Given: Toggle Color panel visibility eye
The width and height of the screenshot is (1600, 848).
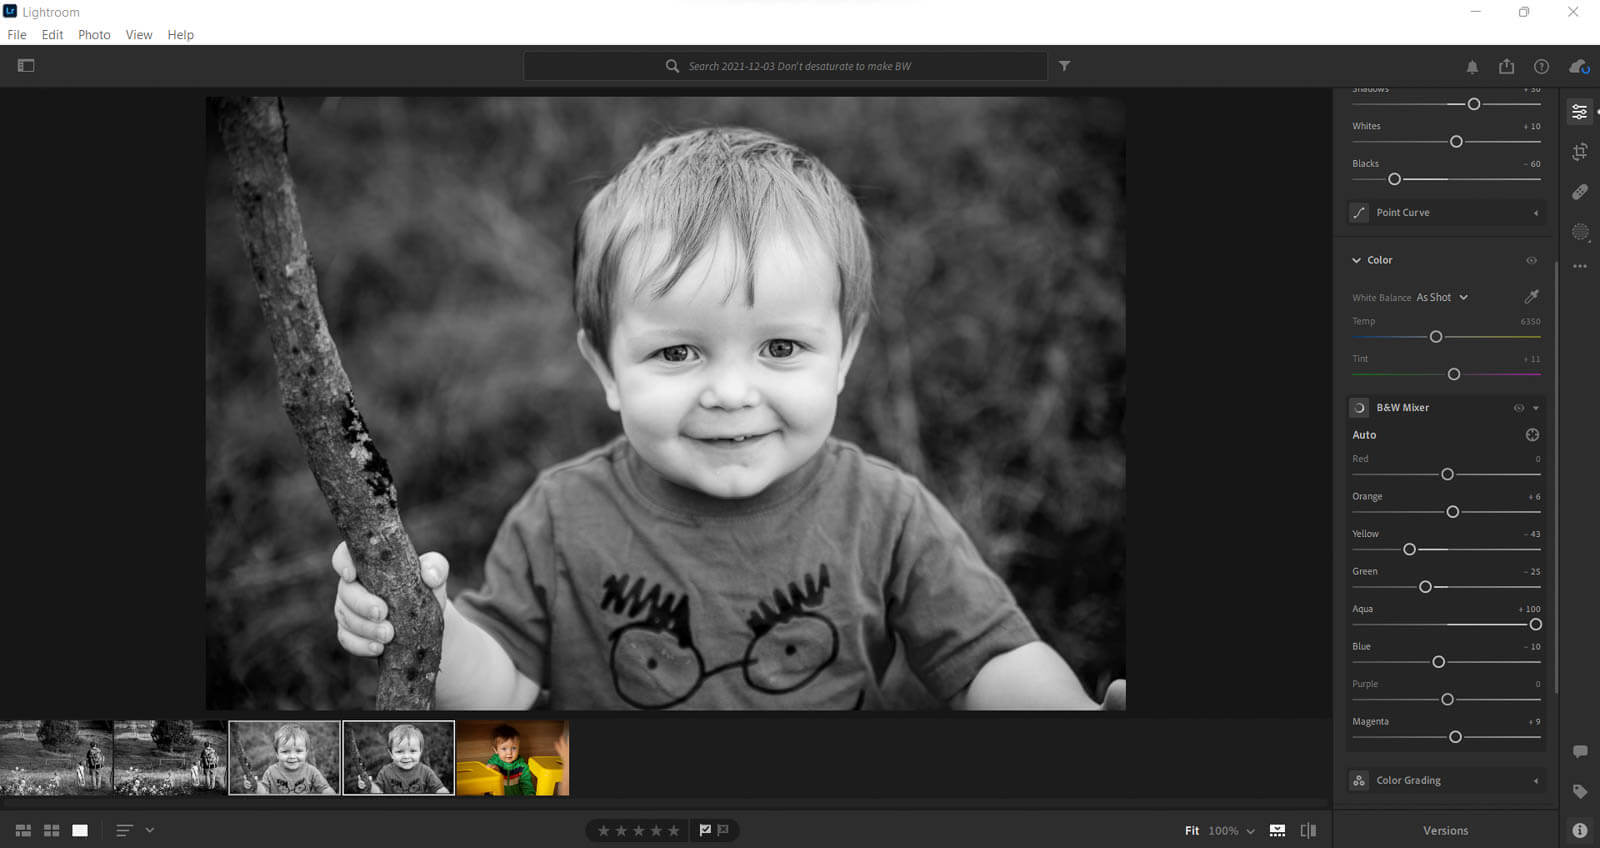Looking at the screenshot, I should click(1531, 260).
